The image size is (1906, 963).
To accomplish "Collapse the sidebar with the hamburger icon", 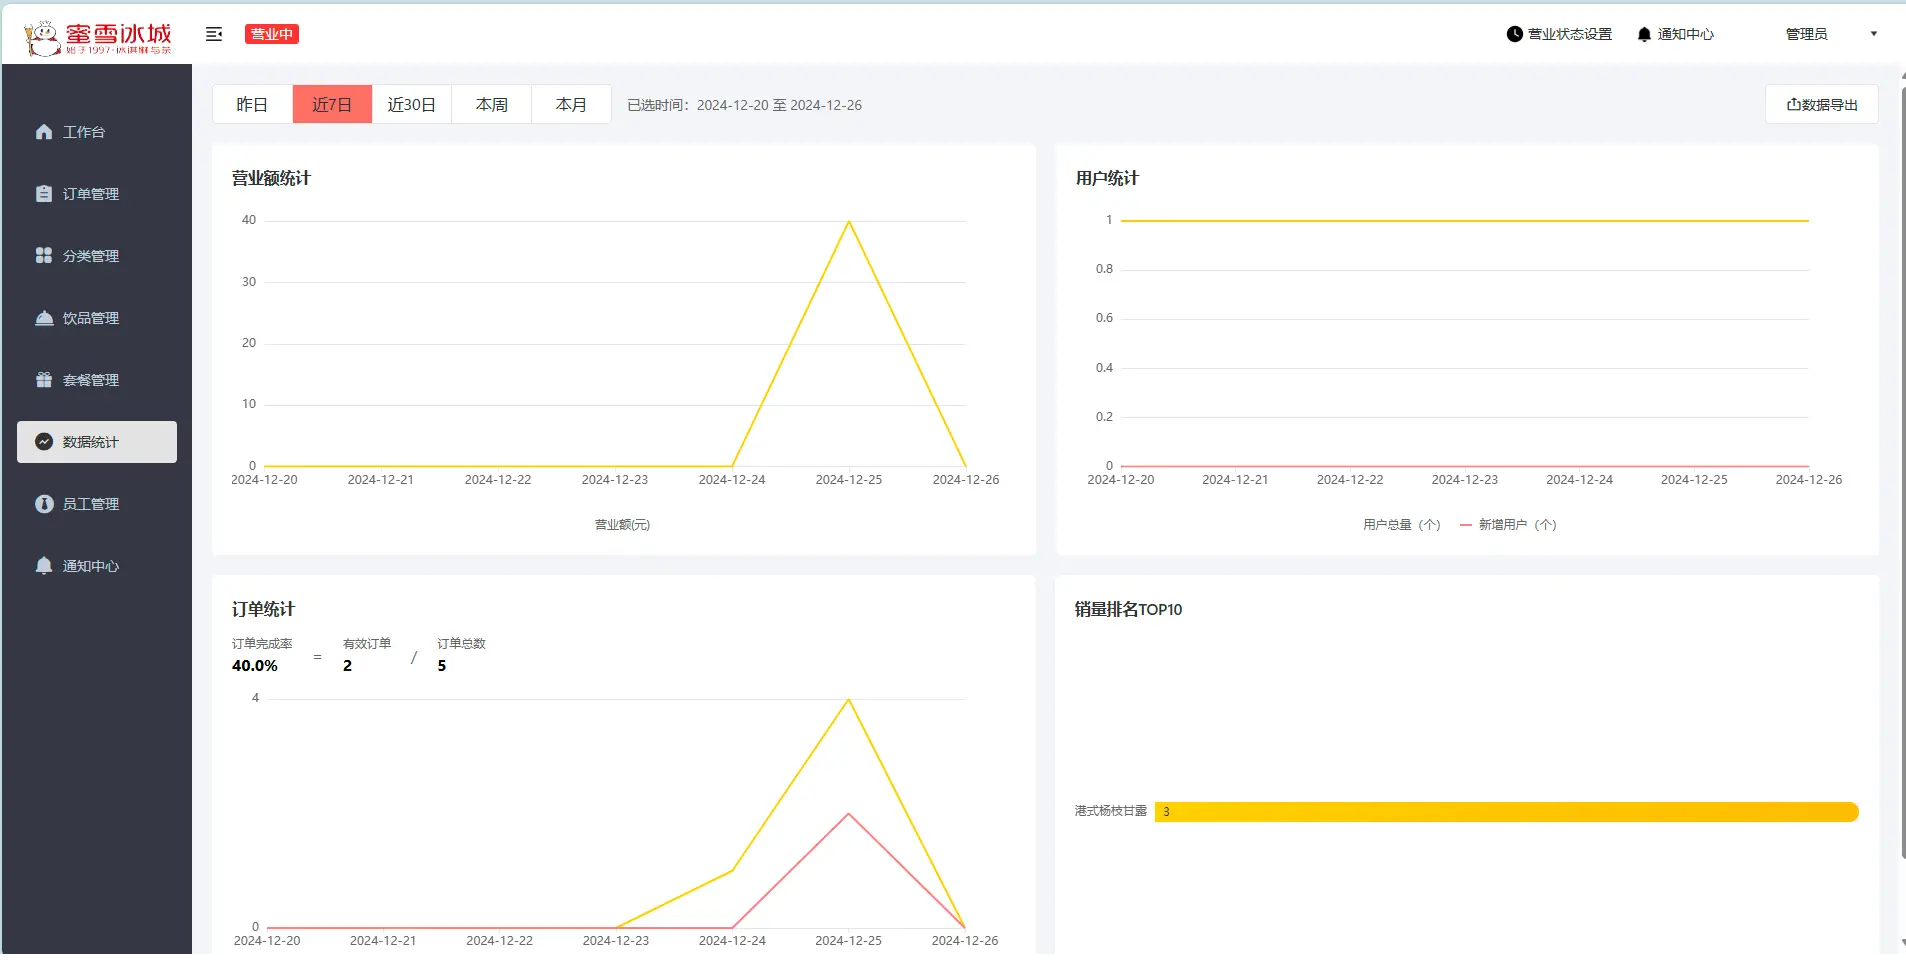I will tap(214, 34).
